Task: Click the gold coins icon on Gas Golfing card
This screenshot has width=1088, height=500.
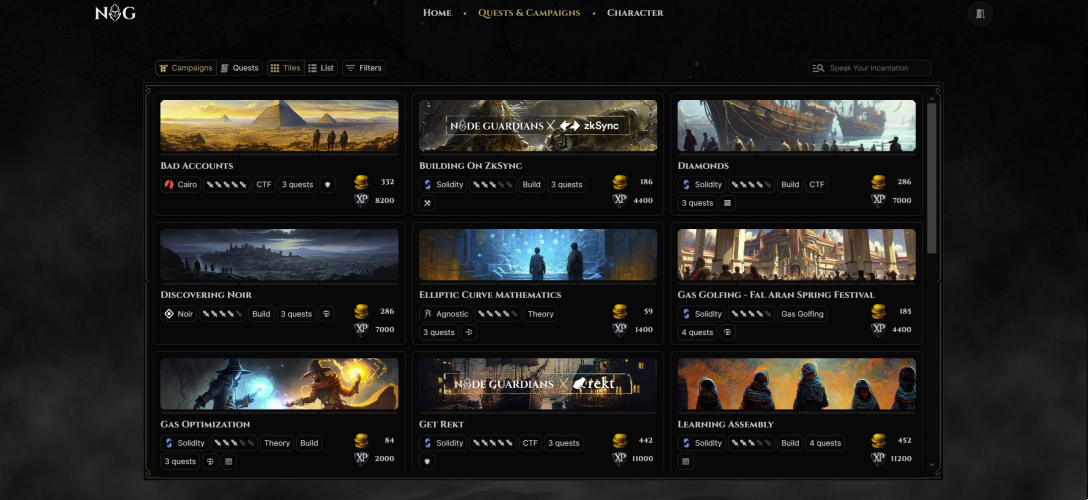Action: point(878,311)
